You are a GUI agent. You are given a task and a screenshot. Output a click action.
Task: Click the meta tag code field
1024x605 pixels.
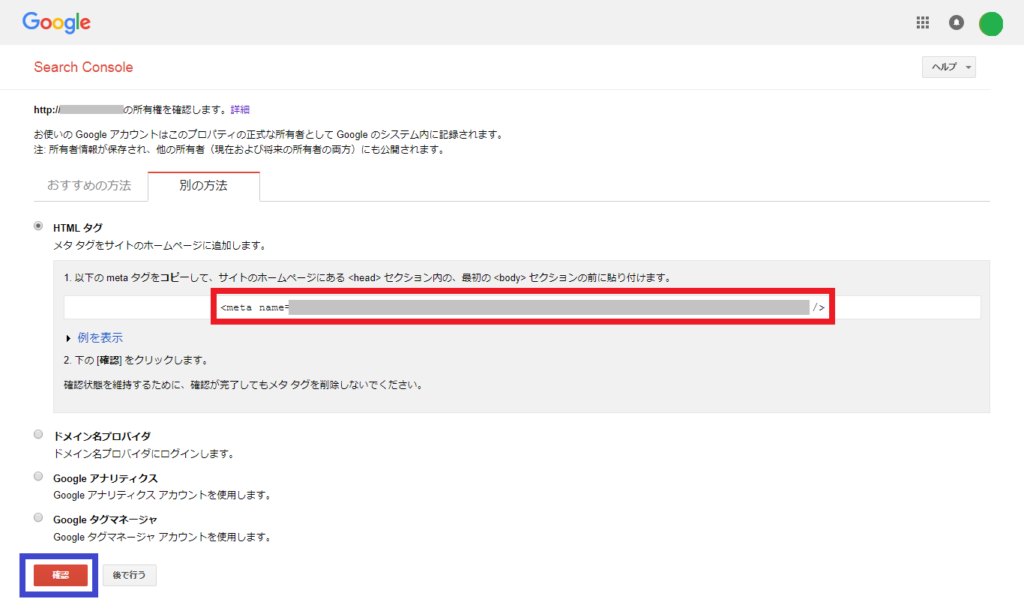point(522,307)
